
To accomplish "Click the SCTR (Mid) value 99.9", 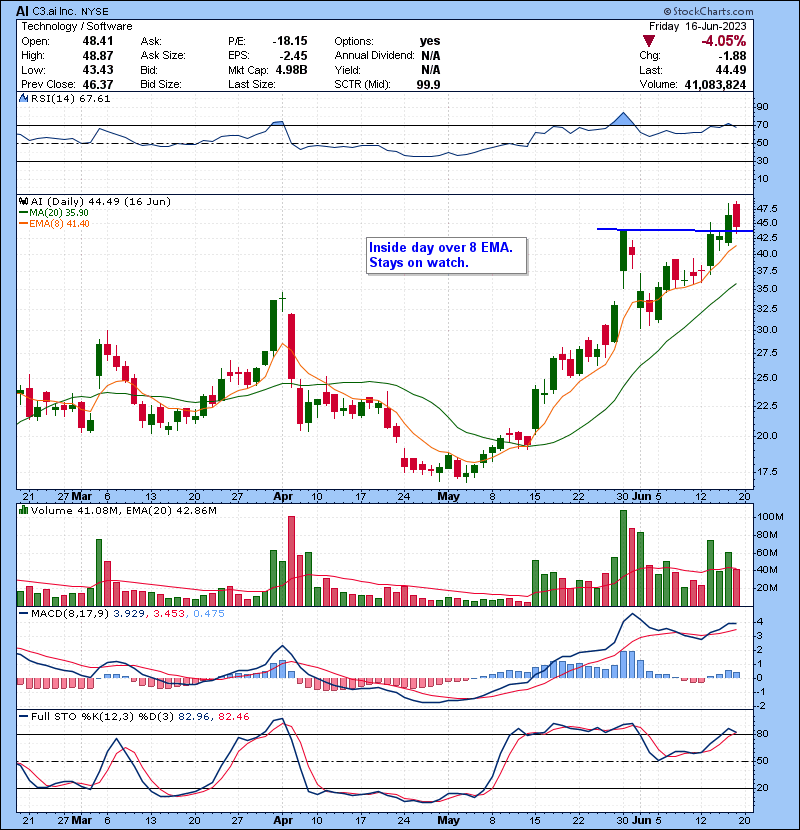I will coord(428,84).
